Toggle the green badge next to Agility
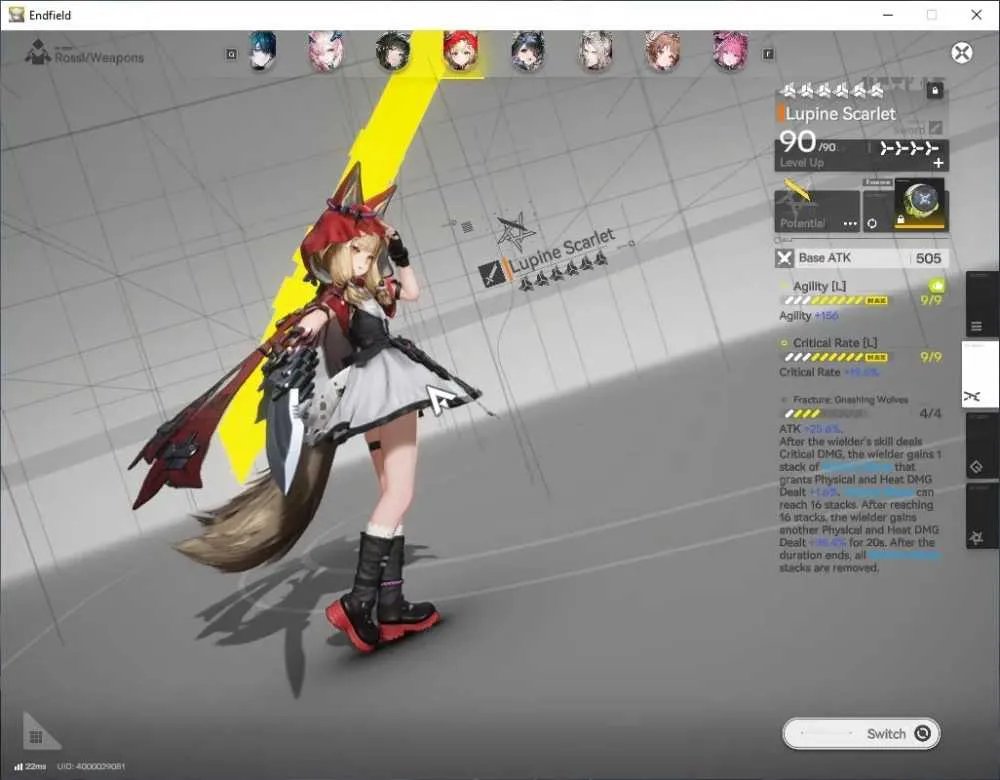The height and width of the screenshot is (780, 1000). tap(936, 284)
